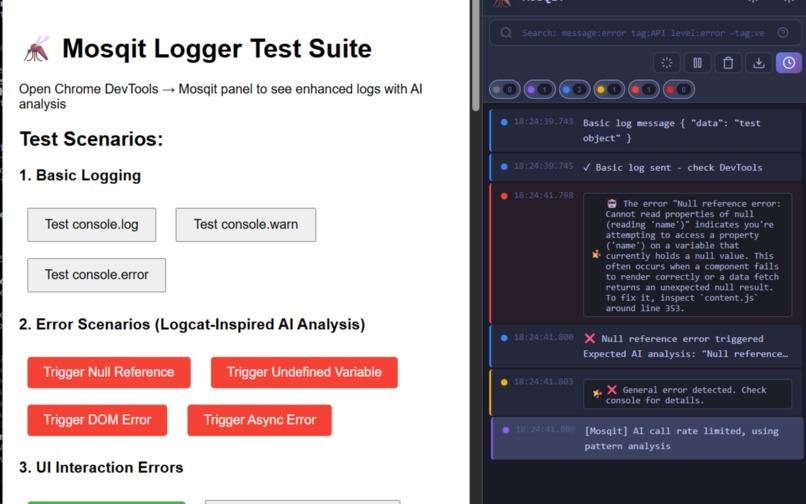Select the 'AI call rate limited' log entry
Screen dimensions: 806x504
click(x=647, y=438)
